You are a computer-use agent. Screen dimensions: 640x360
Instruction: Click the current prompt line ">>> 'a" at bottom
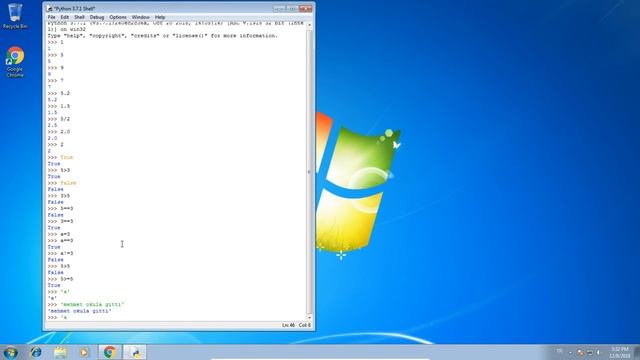click(x=57, y=317)
